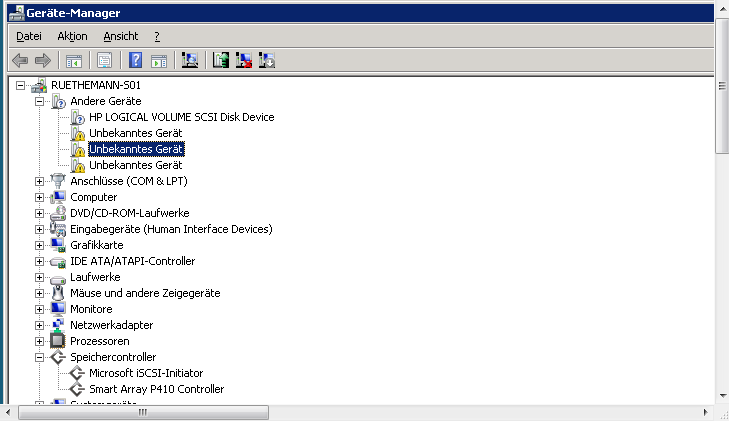This screenshot has width=729, height=421.
Task: Expand the Prozessoren branch
Action: pyautogui.click(x=40, y=342)
